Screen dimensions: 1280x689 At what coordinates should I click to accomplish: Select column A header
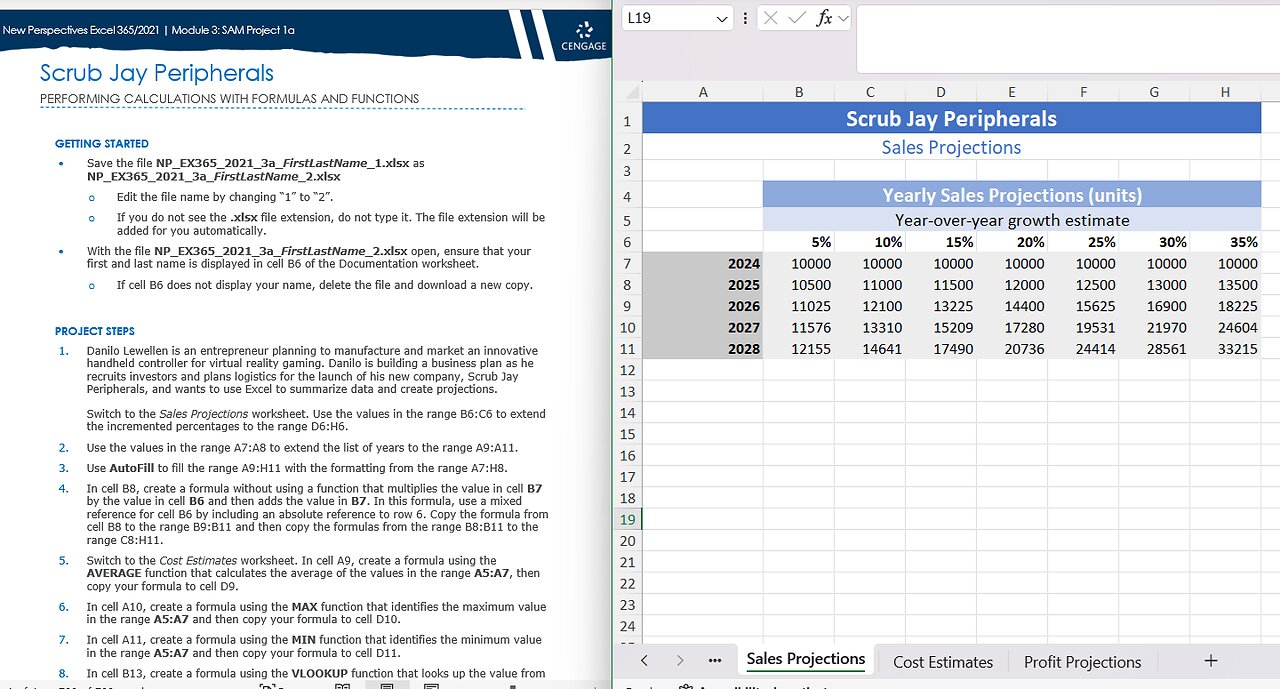[702, 92]
